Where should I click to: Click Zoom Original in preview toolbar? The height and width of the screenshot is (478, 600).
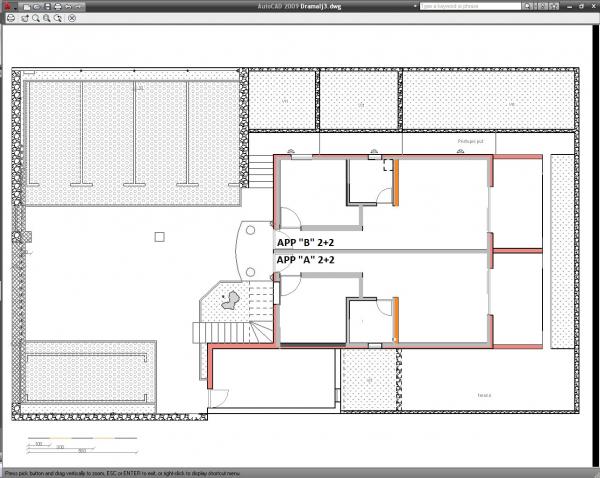pos(58,18)
